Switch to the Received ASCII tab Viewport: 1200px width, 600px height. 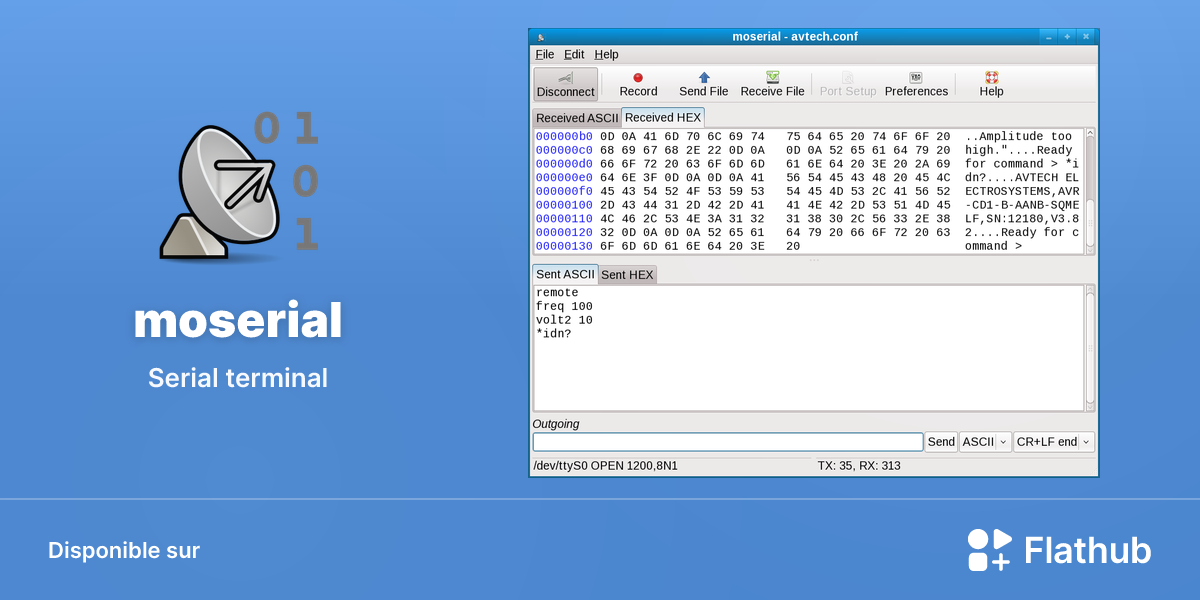click(577, 118)
